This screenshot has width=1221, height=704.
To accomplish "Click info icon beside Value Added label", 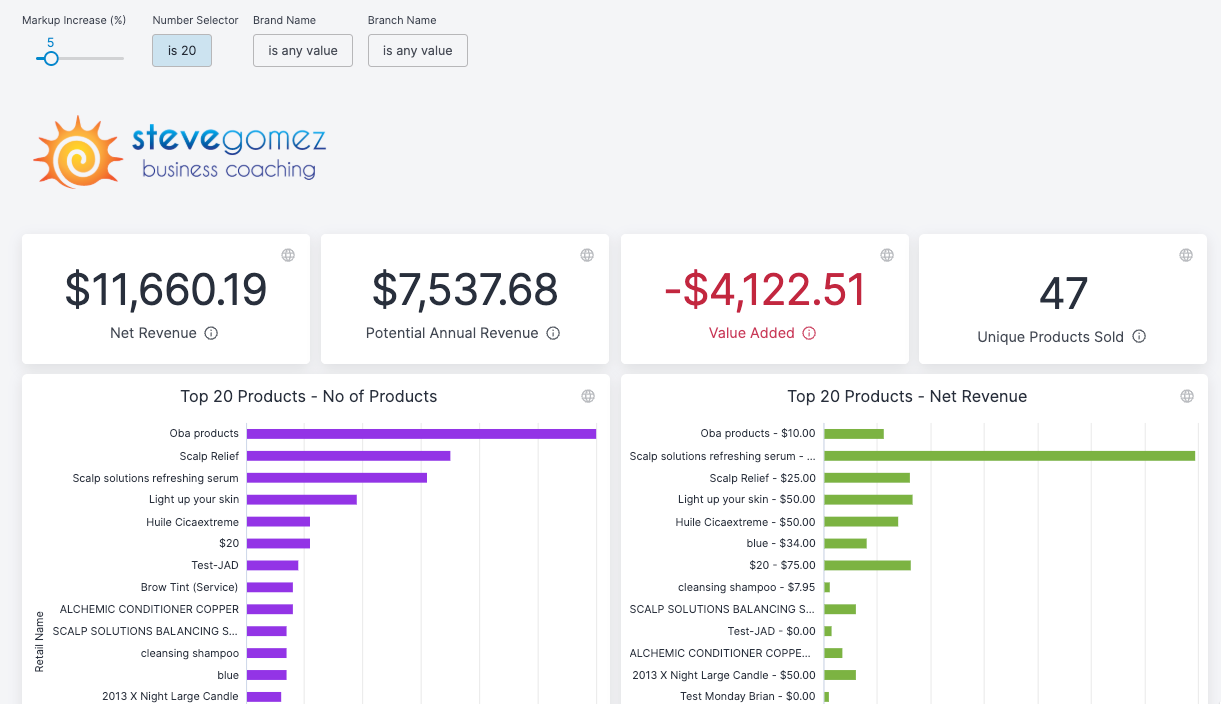I will coord(809,333).
